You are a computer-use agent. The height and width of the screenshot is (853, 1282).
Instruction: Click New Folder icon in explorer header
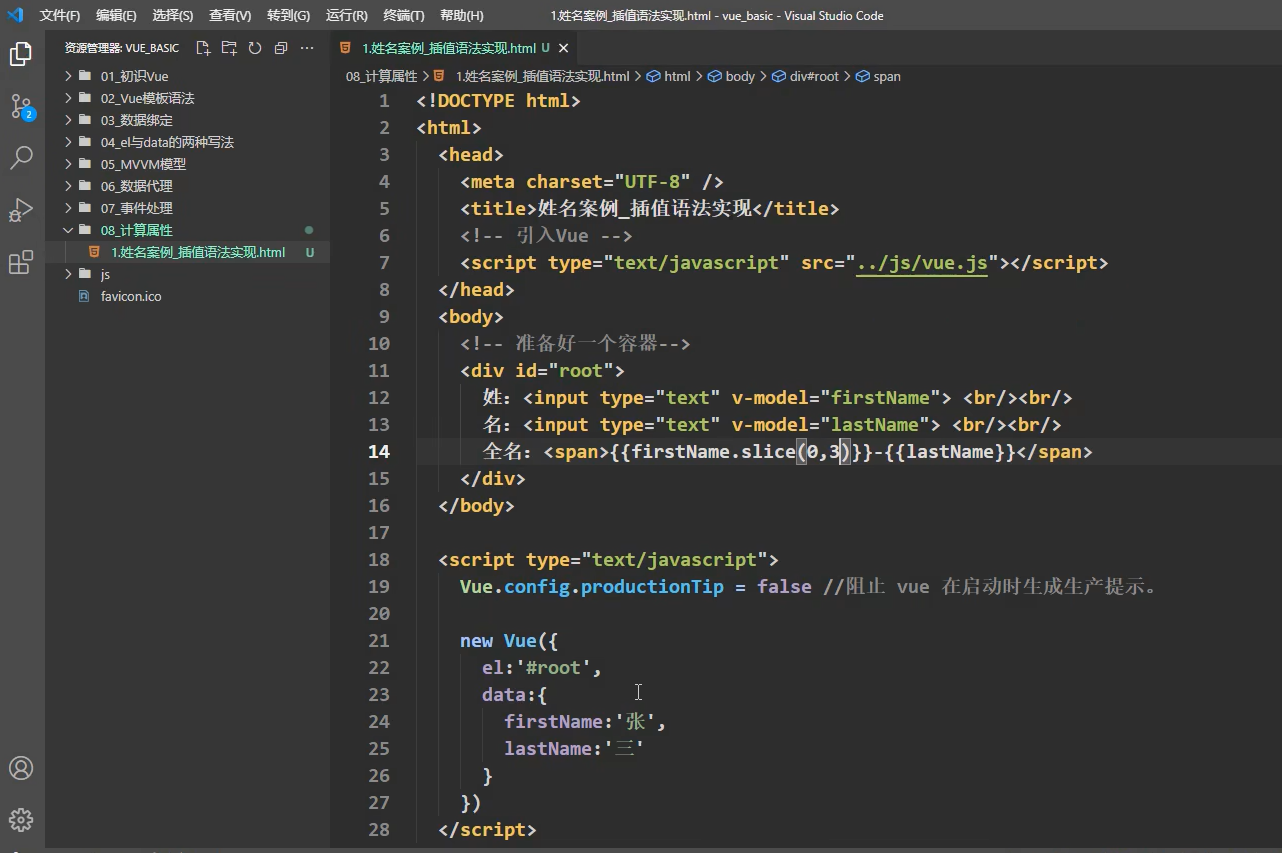(229, 48)
